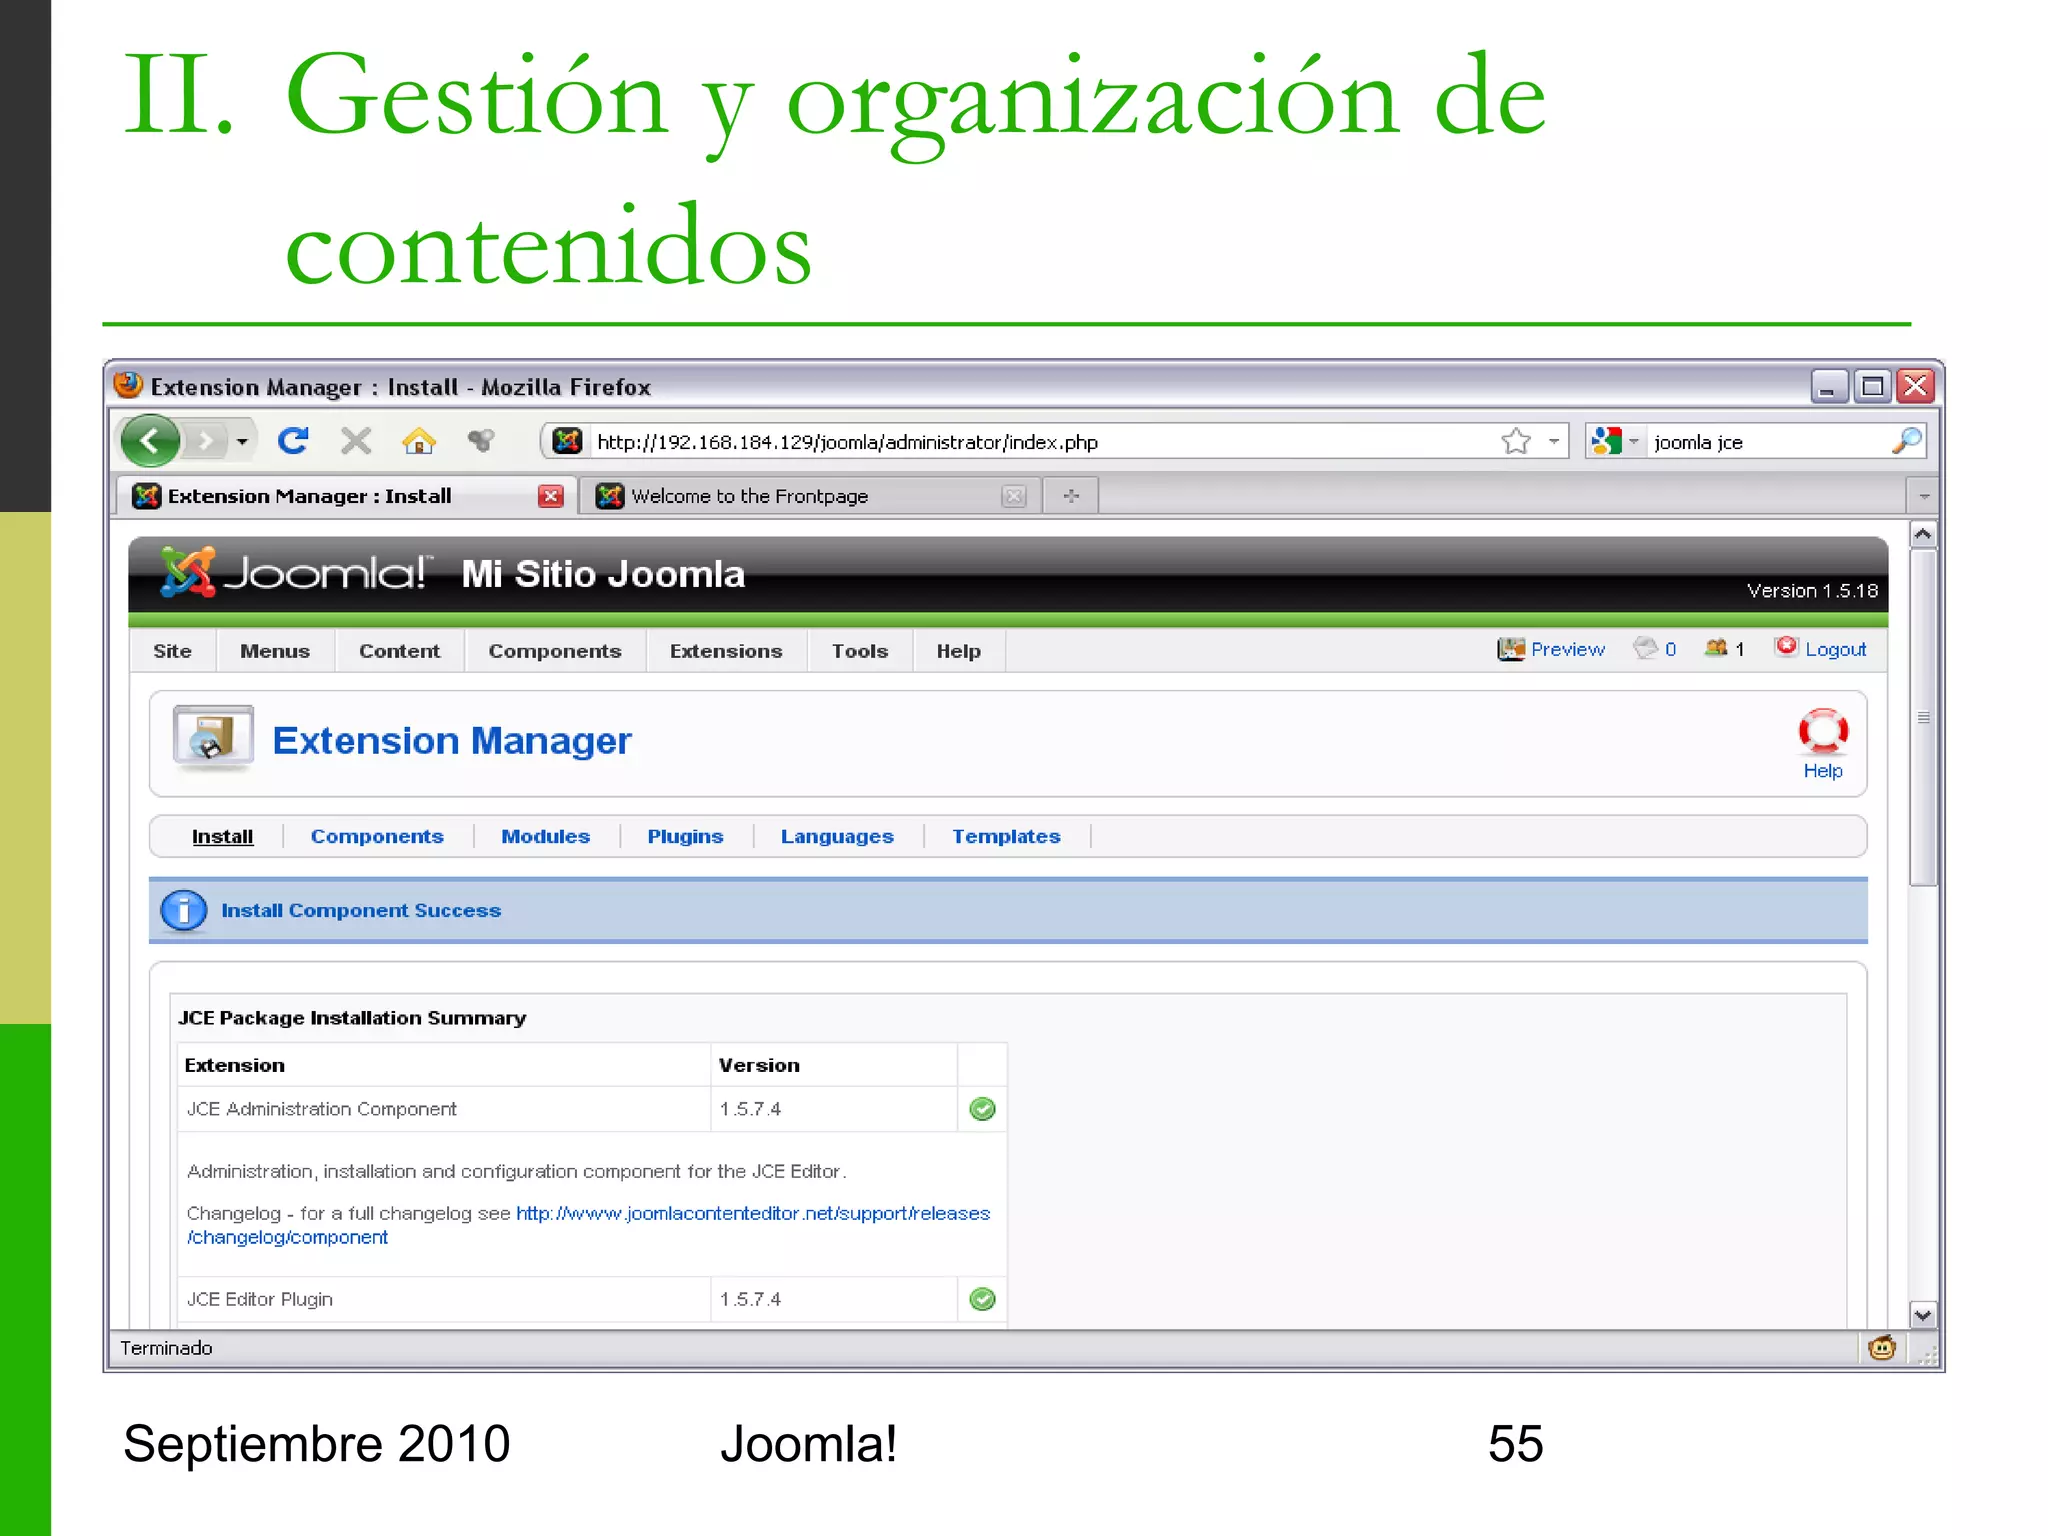Click the forward navigation arrow
The width and height of the screenshot is (2048, 1536).
[206, 441]
